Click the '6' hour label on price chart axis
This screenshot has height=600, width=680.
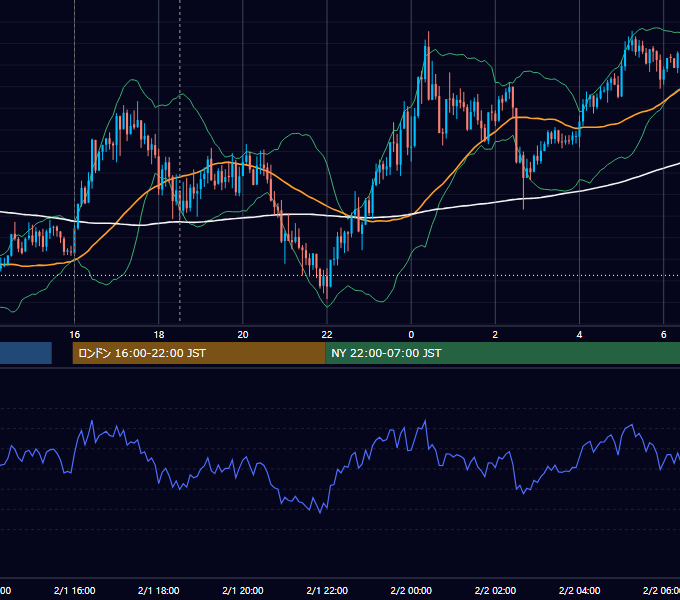(x=664, y=335)
